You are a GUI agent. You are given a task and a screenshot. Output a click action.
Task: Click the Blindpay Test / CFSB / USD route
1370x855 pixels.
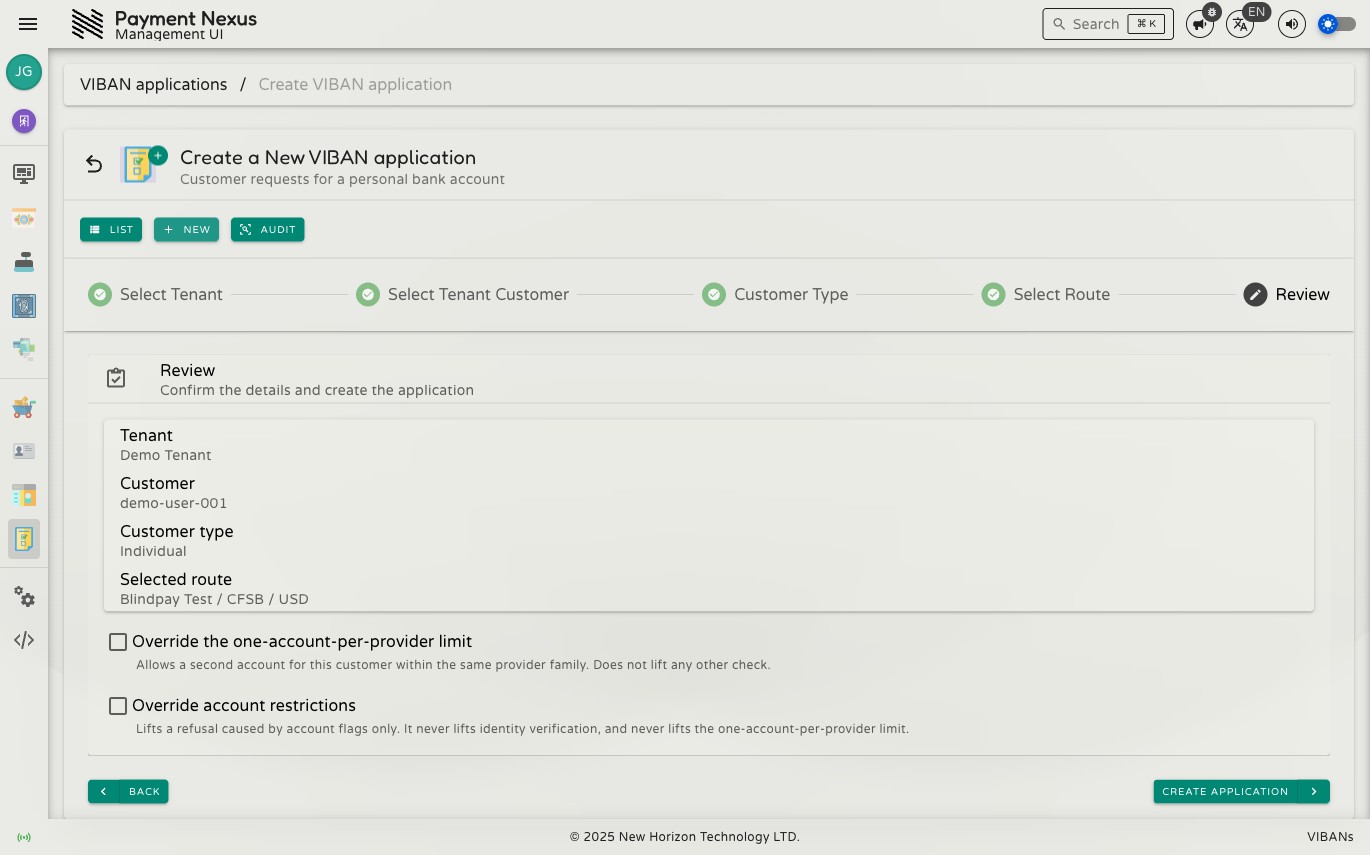pos(214,599)
